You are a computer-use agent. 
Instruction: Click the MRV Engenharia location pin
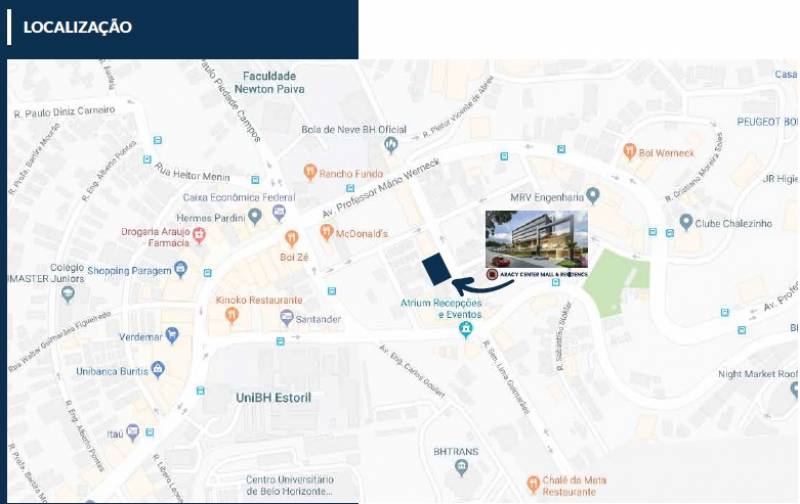coord(592,196)
